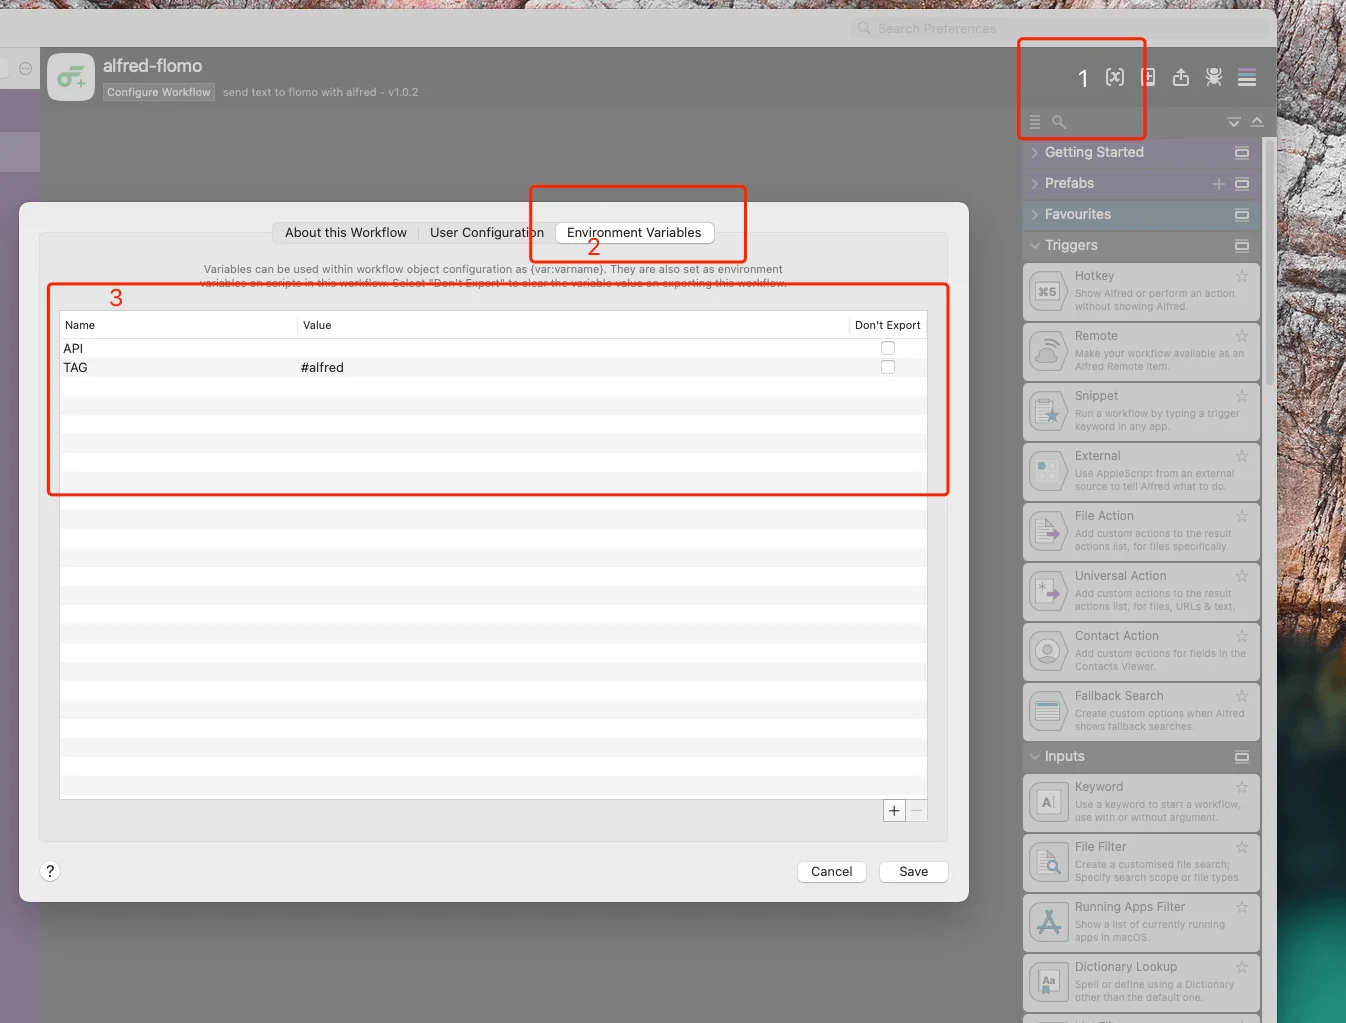Screen dimensions: 1346x1023
Task: Click the plus icon beside Prefabs
Action: [1219, 184]
